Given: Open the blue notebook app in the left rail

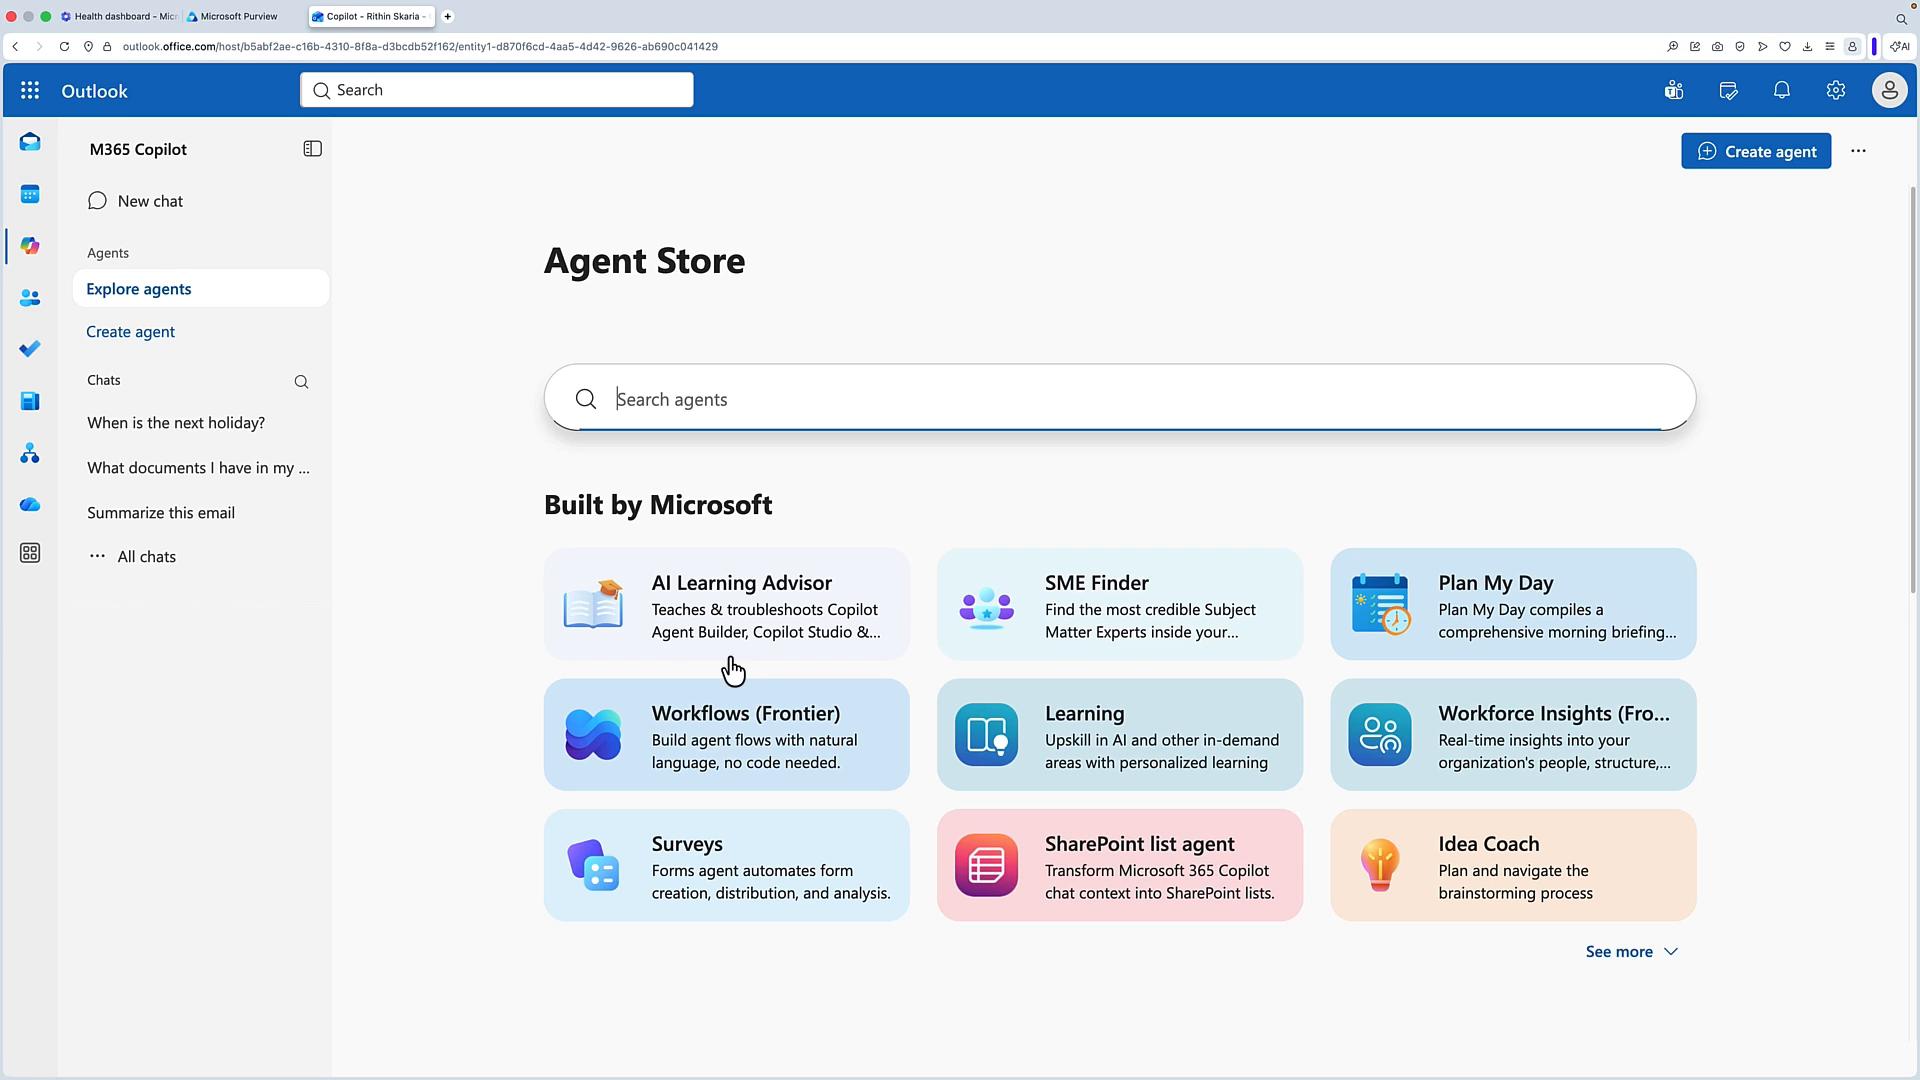Looking at the screenshot, I should (x=30, y=401).
